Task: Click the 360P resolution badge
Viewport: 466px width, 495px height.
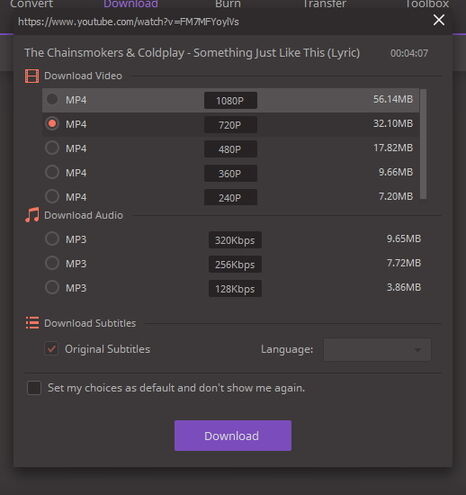Action: coord(230,173)
